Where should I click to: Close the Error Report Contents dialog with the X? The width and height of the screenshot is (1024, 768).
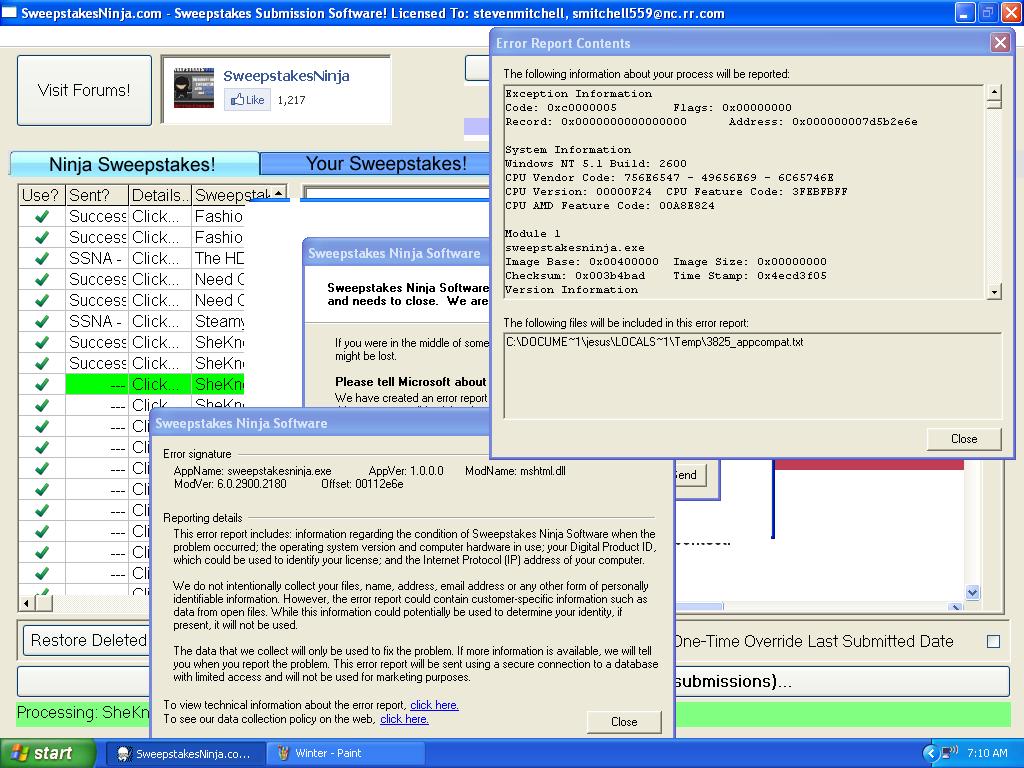tap(999, 43)
